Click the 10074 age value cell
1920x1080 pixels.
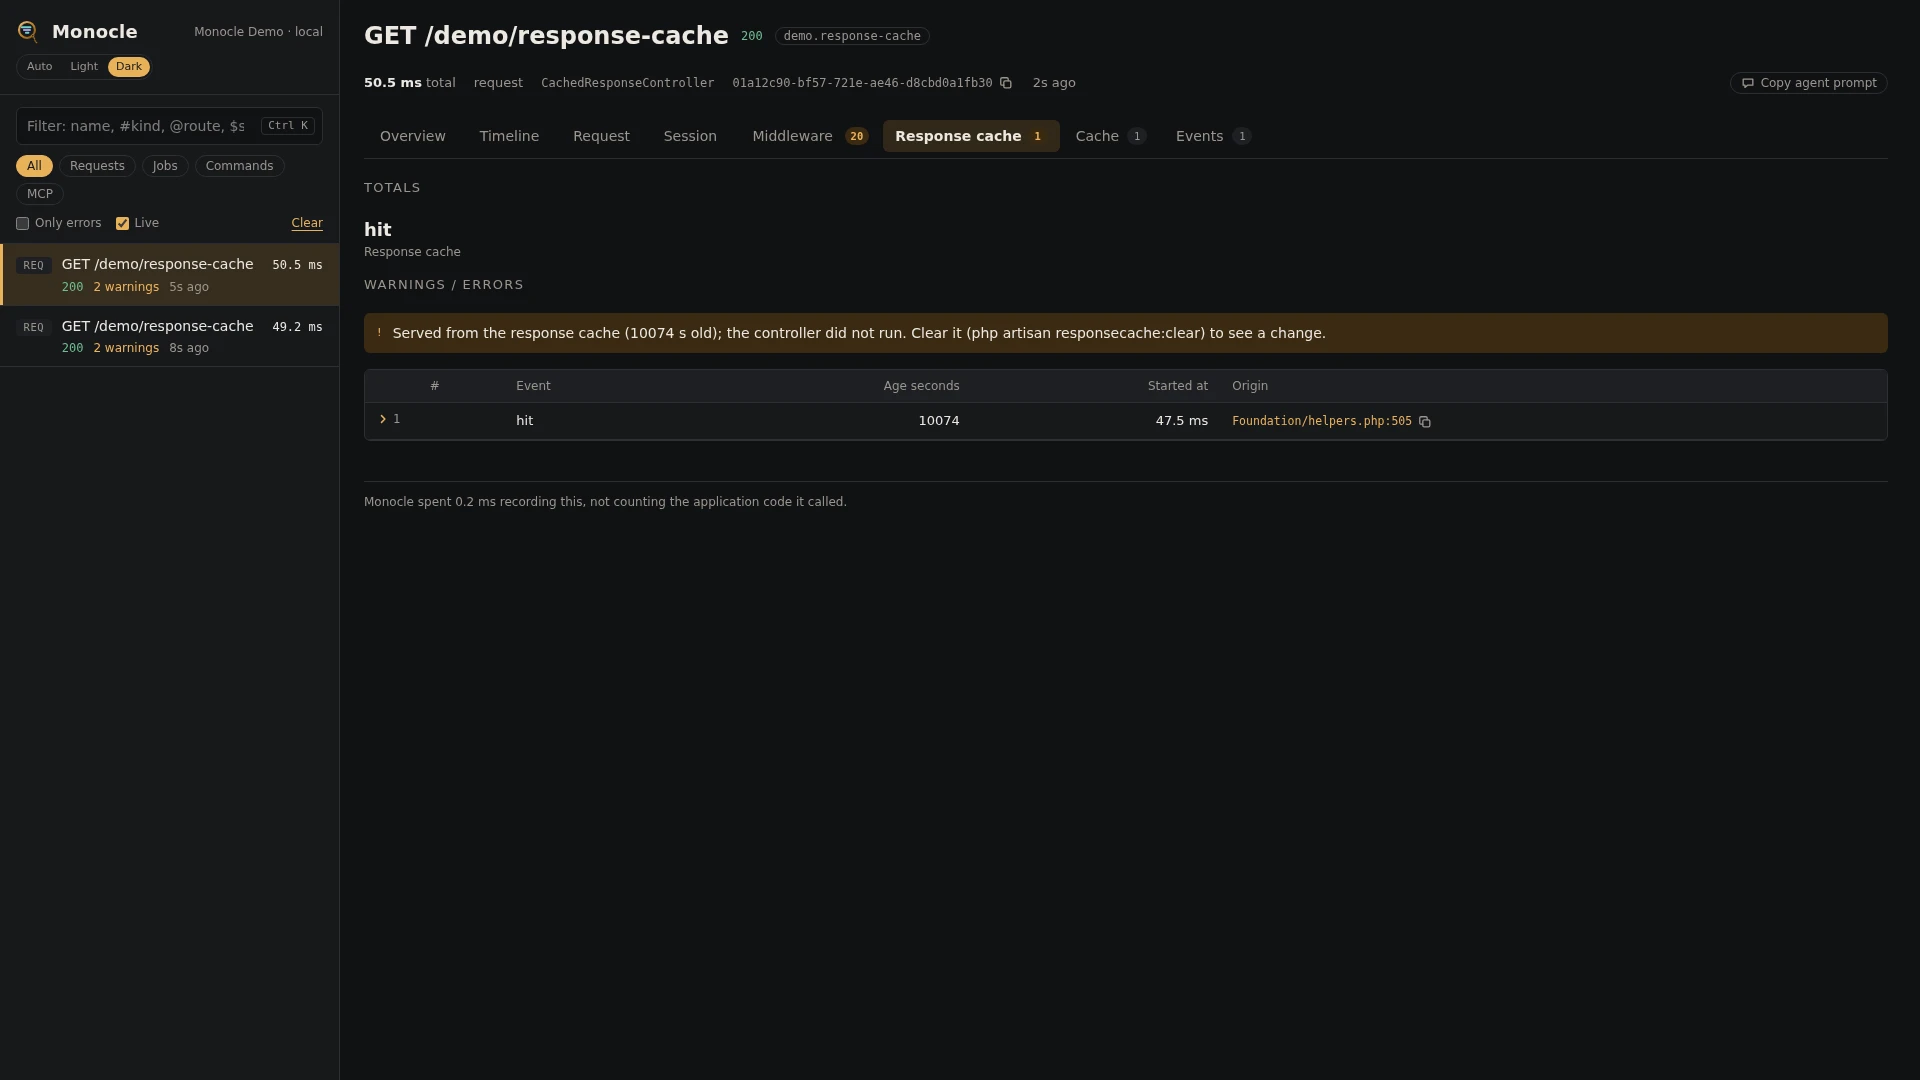[938, 421]
